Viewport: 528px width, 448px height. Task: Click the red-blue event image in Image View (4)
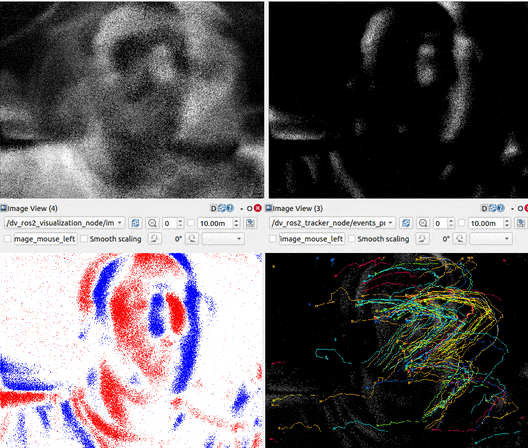[131, 350]
